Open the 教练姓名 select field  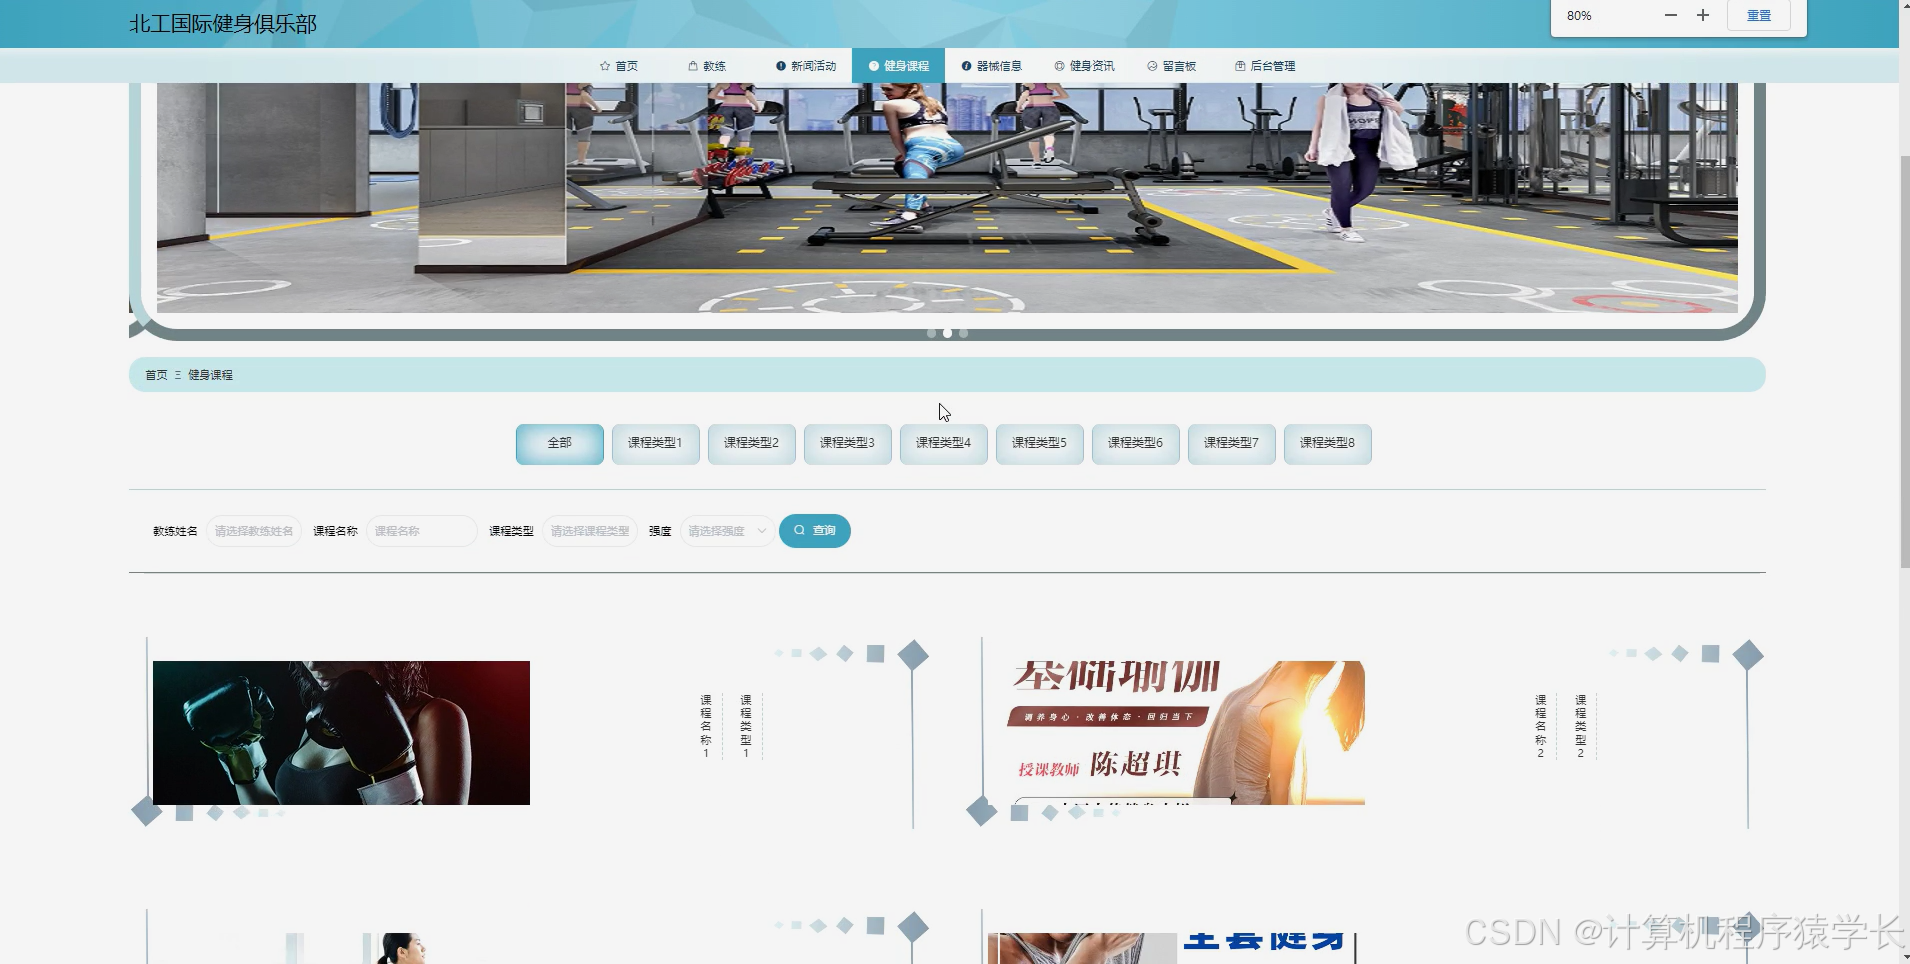point(254,531)
